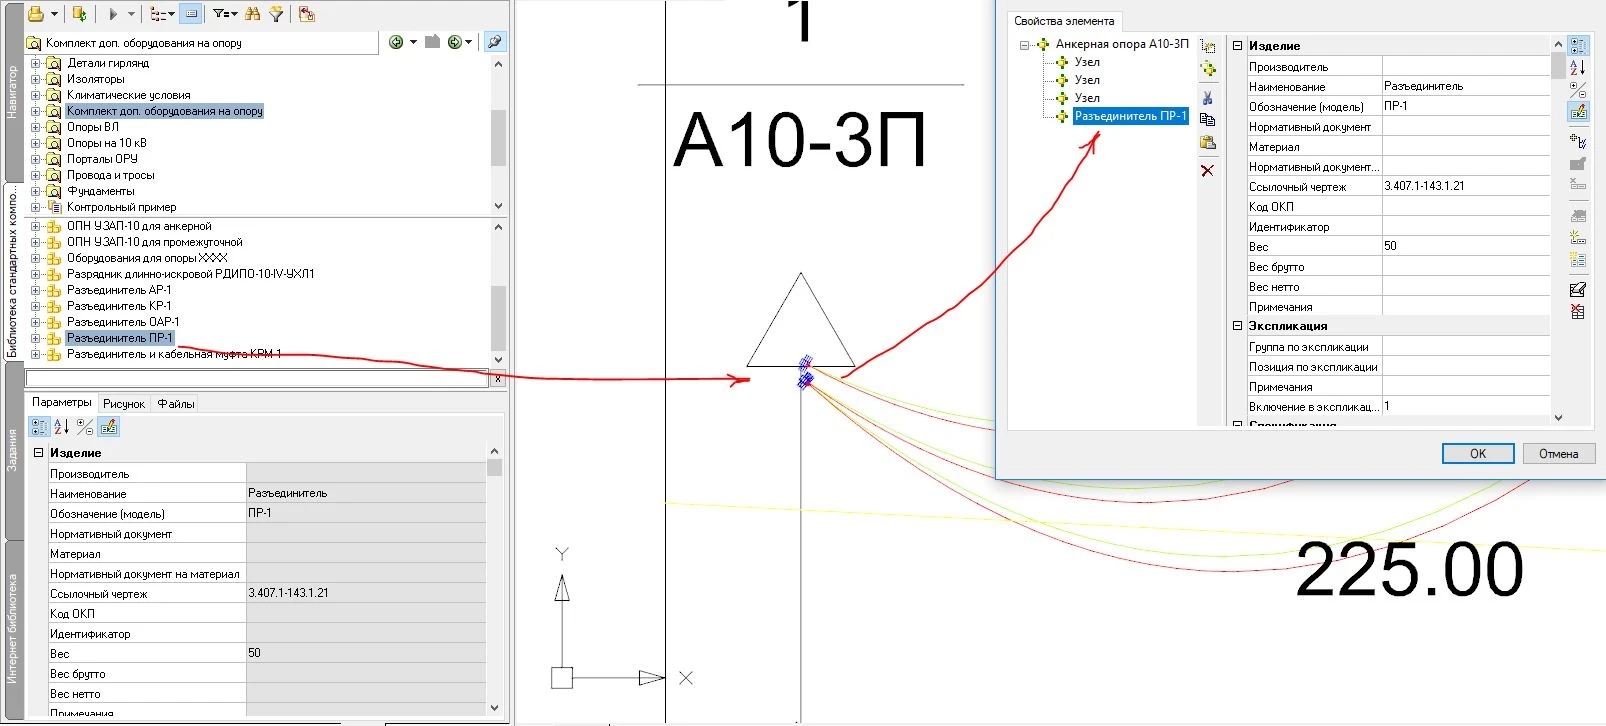Click the green back navigation arrow

[x=397, y=42]
